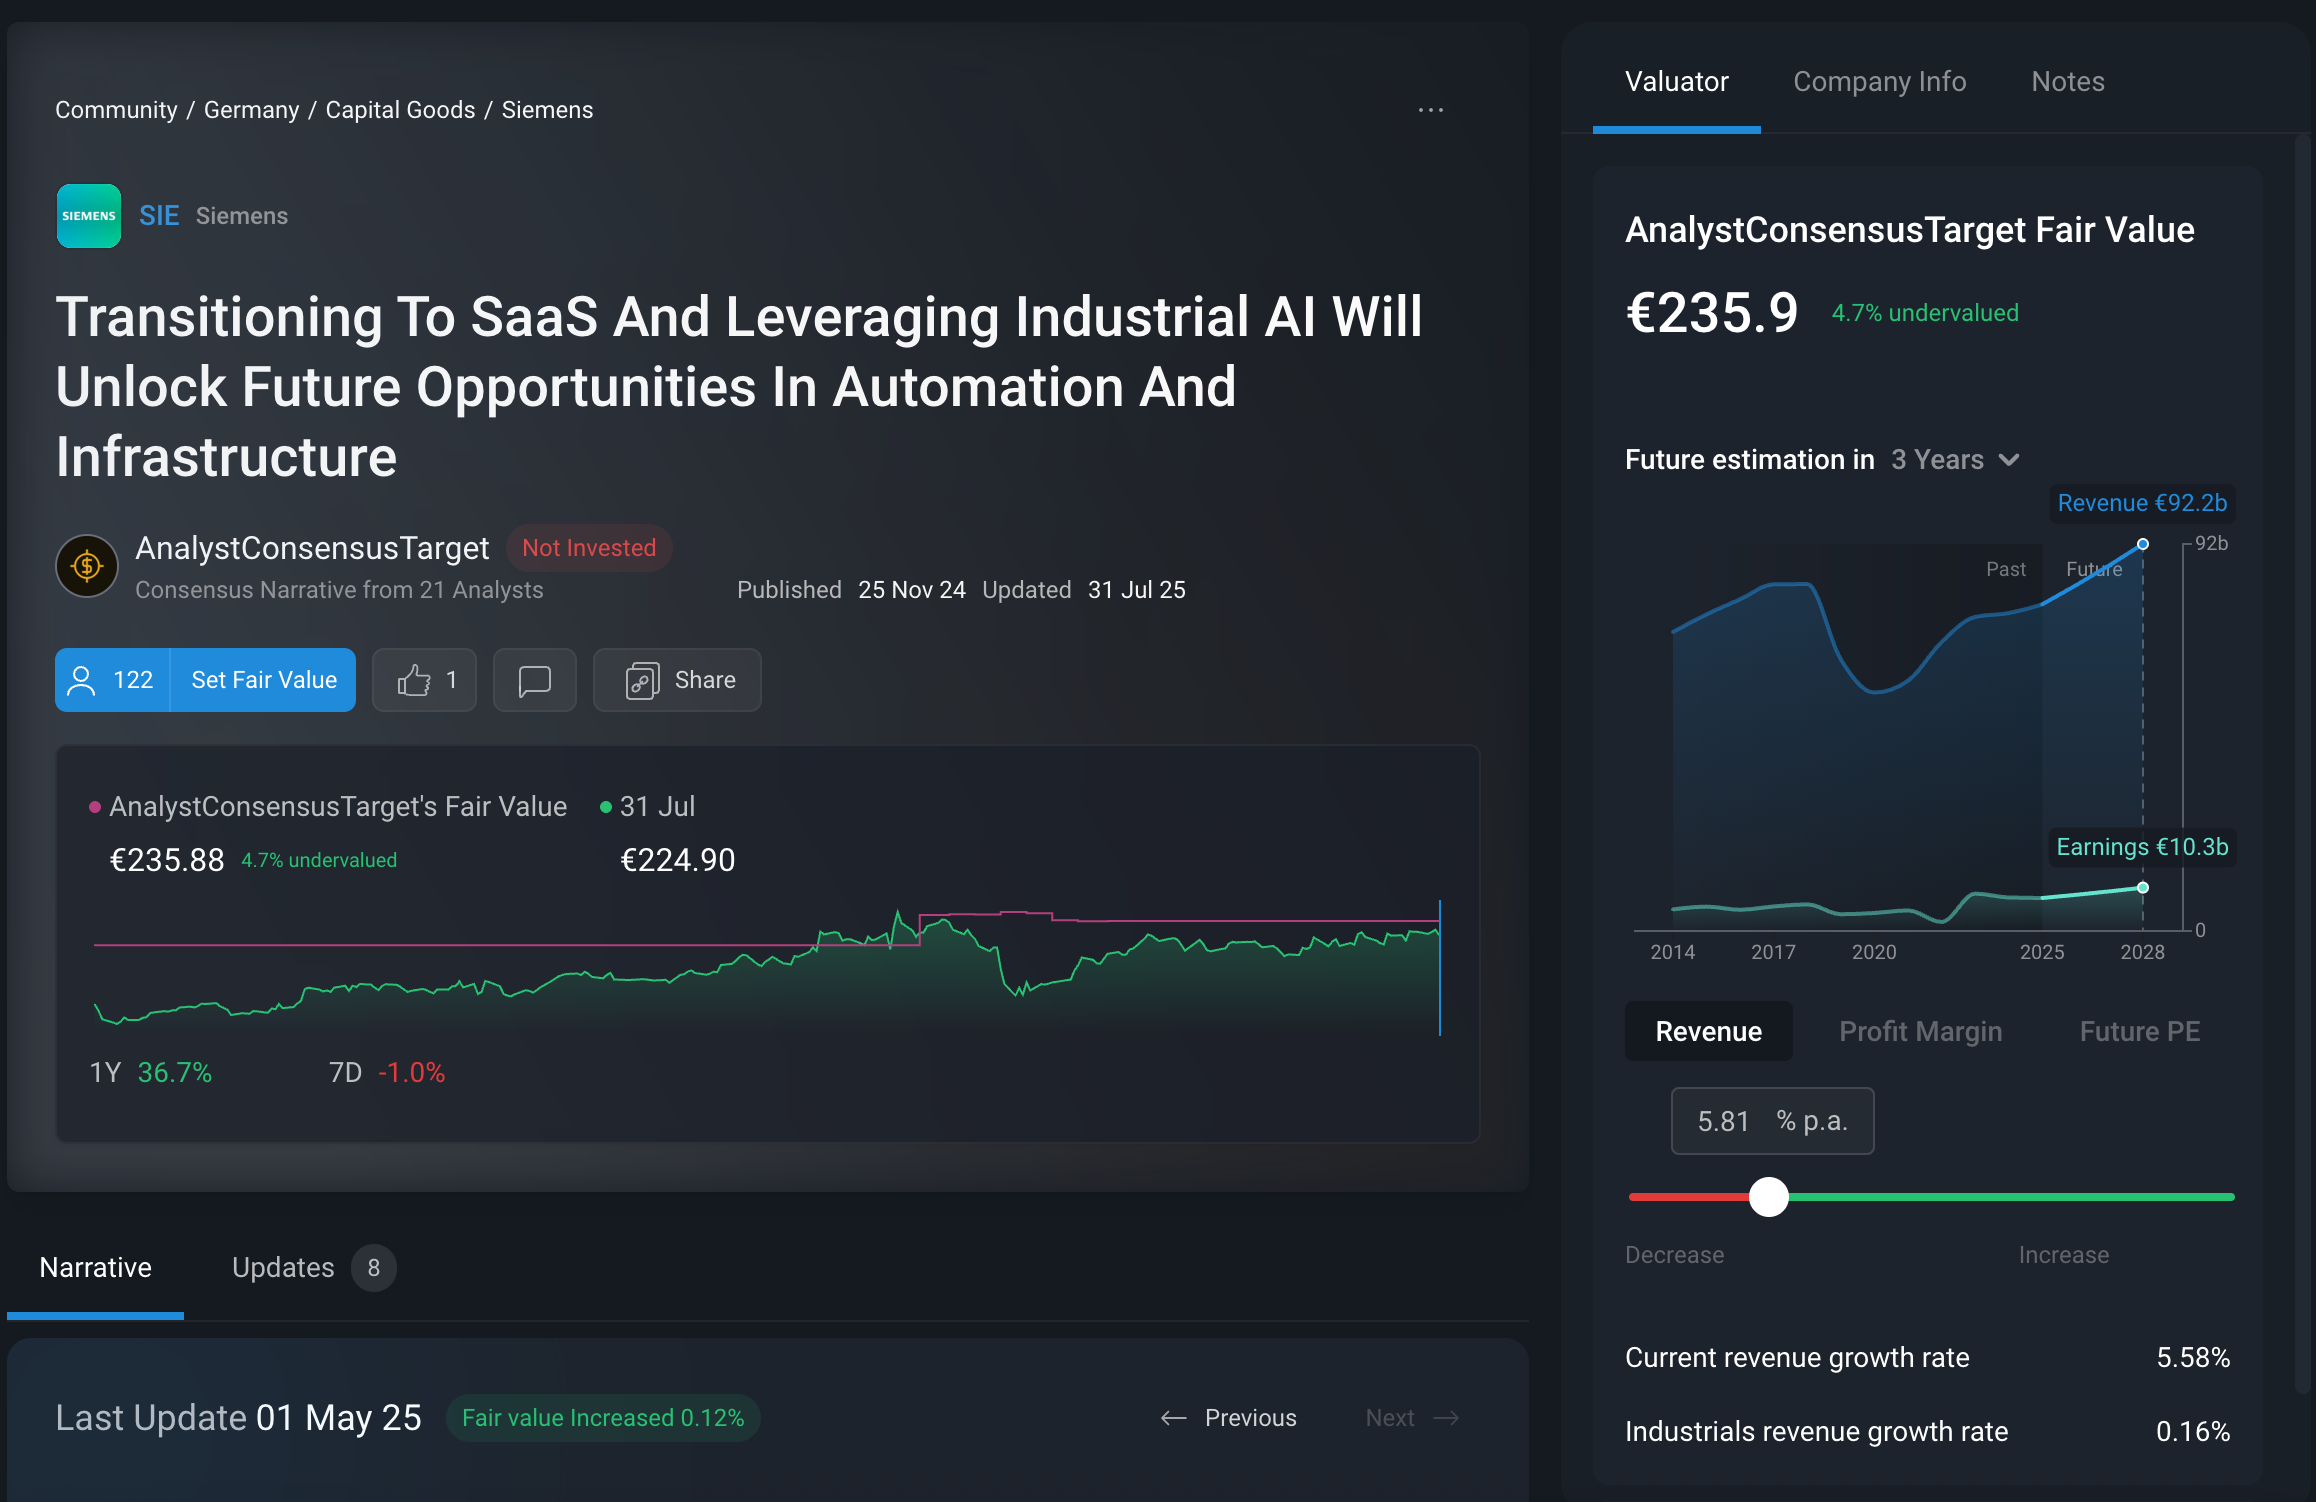Click the Not Invested badge
The height and width of the screenshot is (1502, 2316).
tap(589, 548)
